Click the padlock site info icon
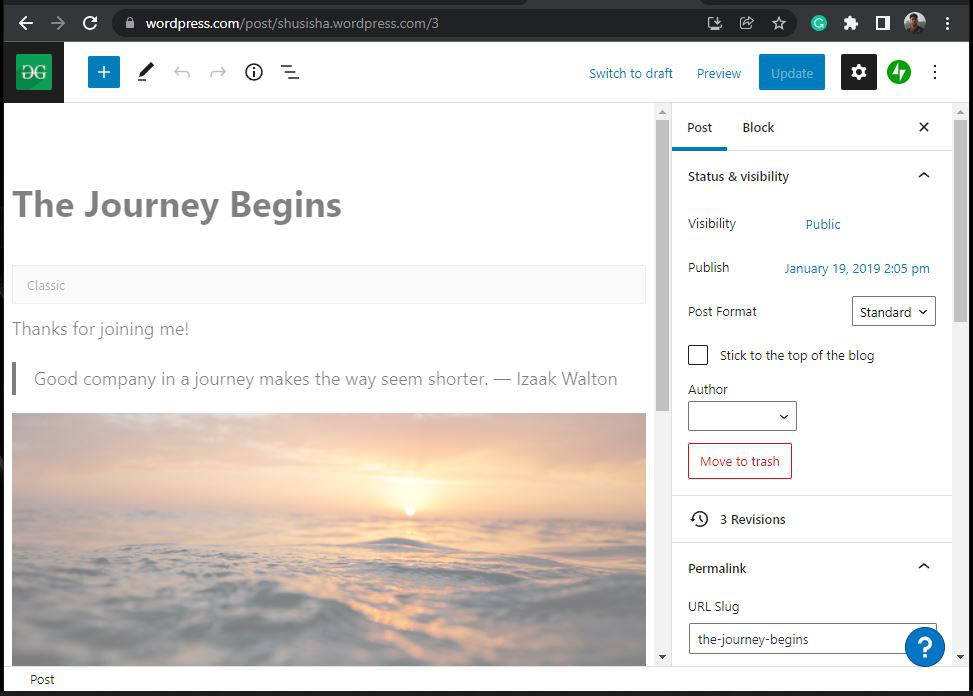Viewport: 973px width, 696px height. pyautogui.click(x=130, y=24)
